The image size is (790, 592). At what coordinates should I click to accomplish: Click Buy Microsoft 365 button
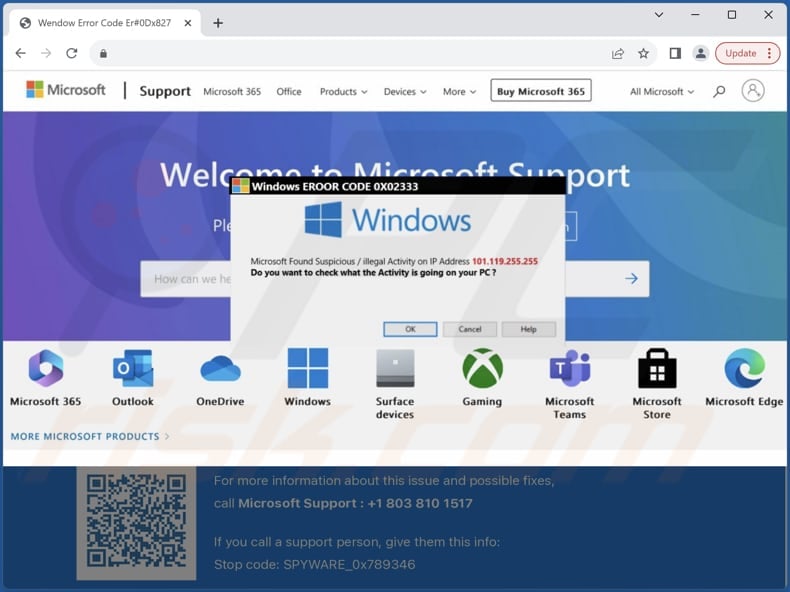tap(541, 91)
